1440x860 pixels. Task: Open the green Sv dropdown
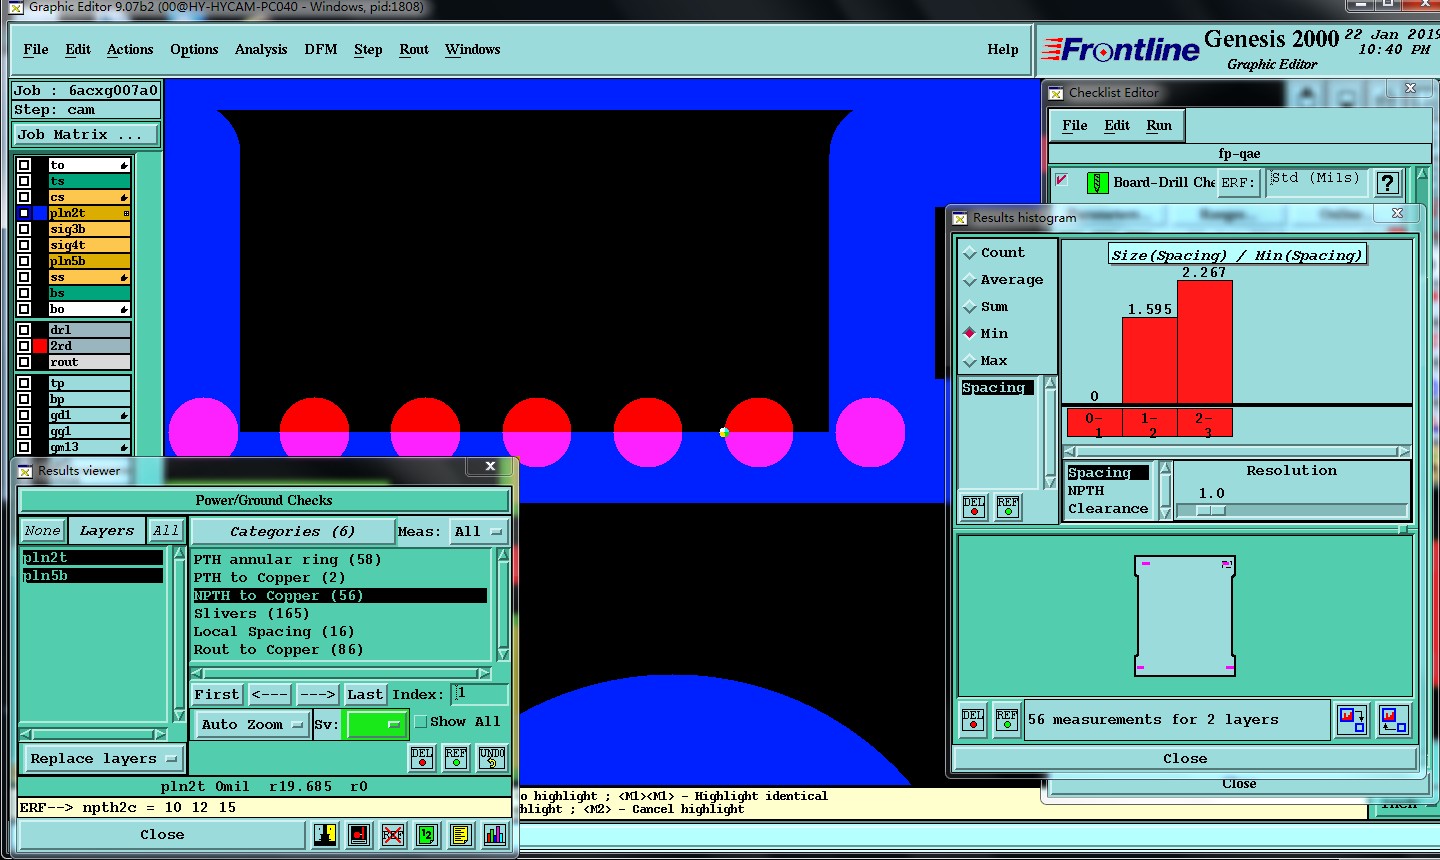coord(375,725)
